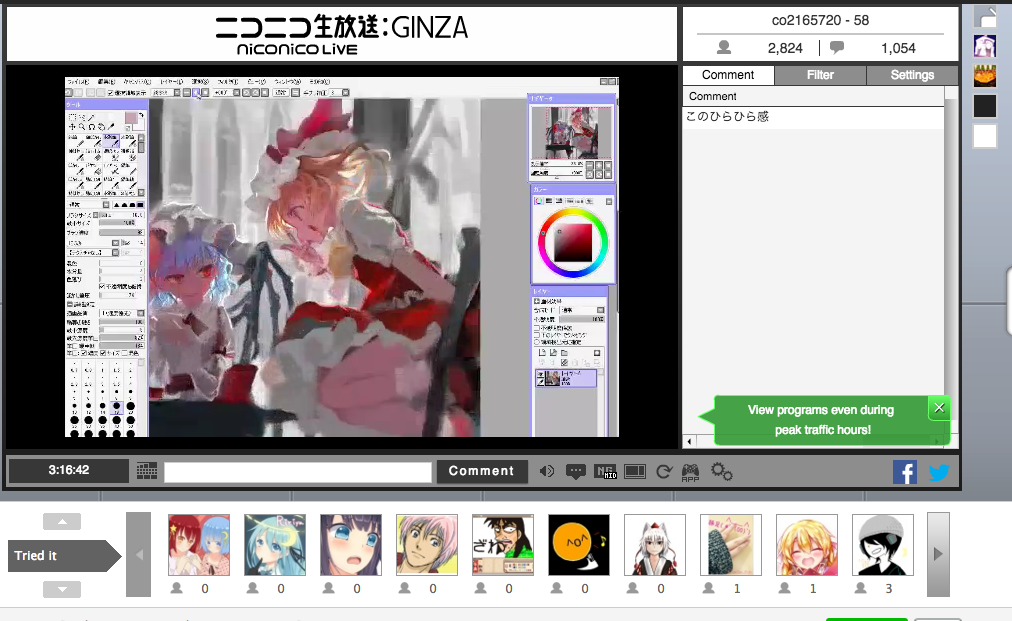Share the broadcast on Facebook
The height and width of the screenshot is (621, 1012).
[x=905, y=473]
